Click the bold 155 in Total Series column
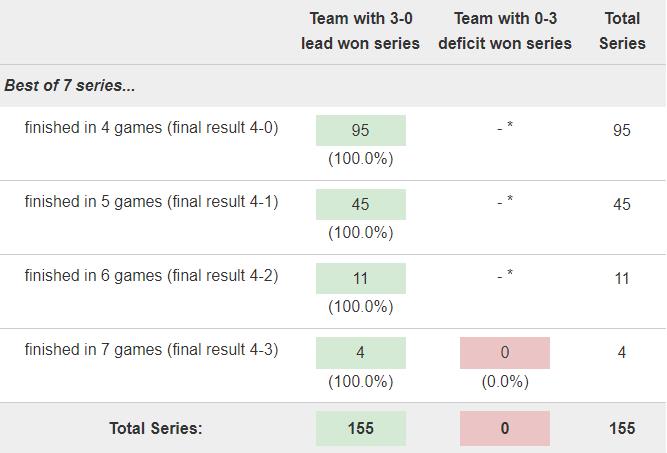This screenshot has width=667, height=453. coord(622,428)
